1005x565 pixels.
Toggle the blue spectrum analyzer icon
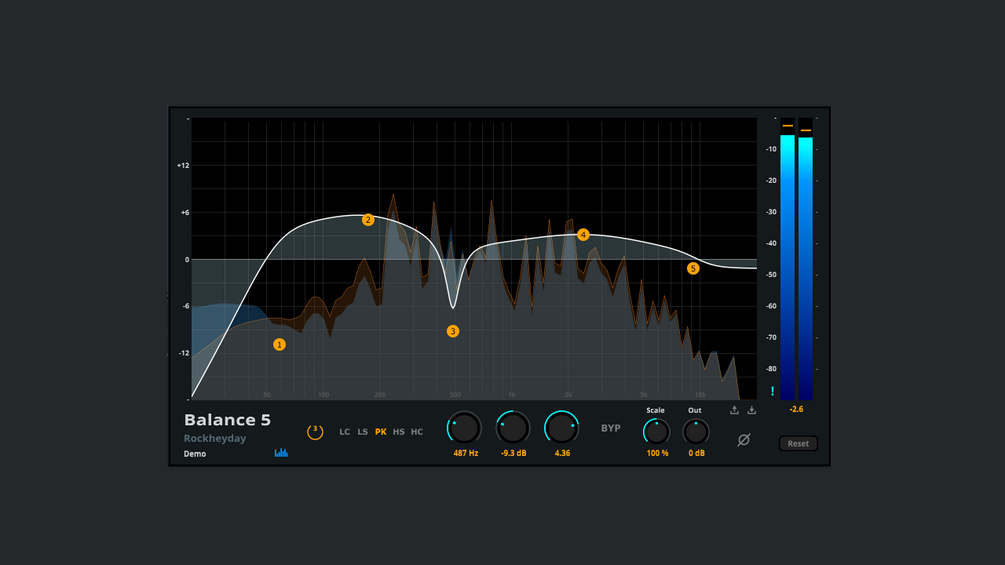pyautogui.click(x=281, y=453)
